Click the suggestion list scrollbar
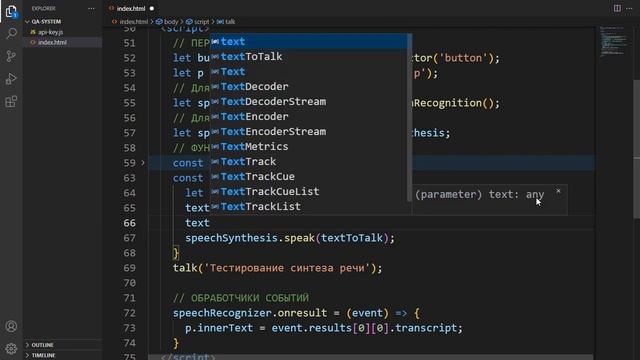640x360 pixels. coord(409,118)
